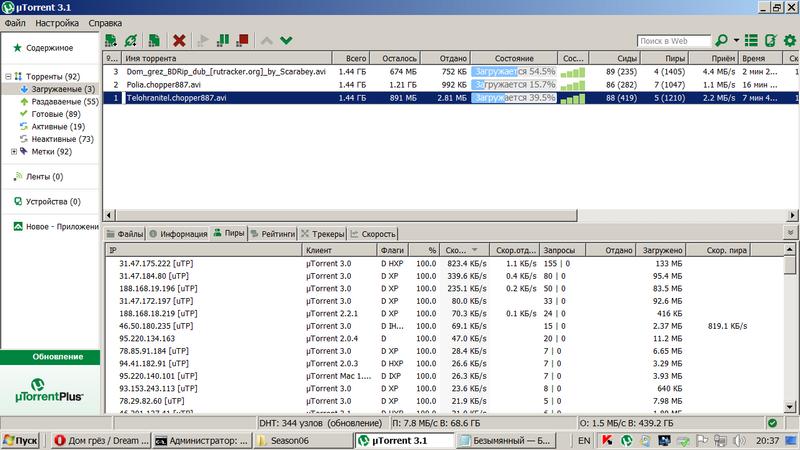The width and height of the screenshot is (800, 450).
Task: Open the Season06 folder taskbar item
Action: click(x=303, y=440)
